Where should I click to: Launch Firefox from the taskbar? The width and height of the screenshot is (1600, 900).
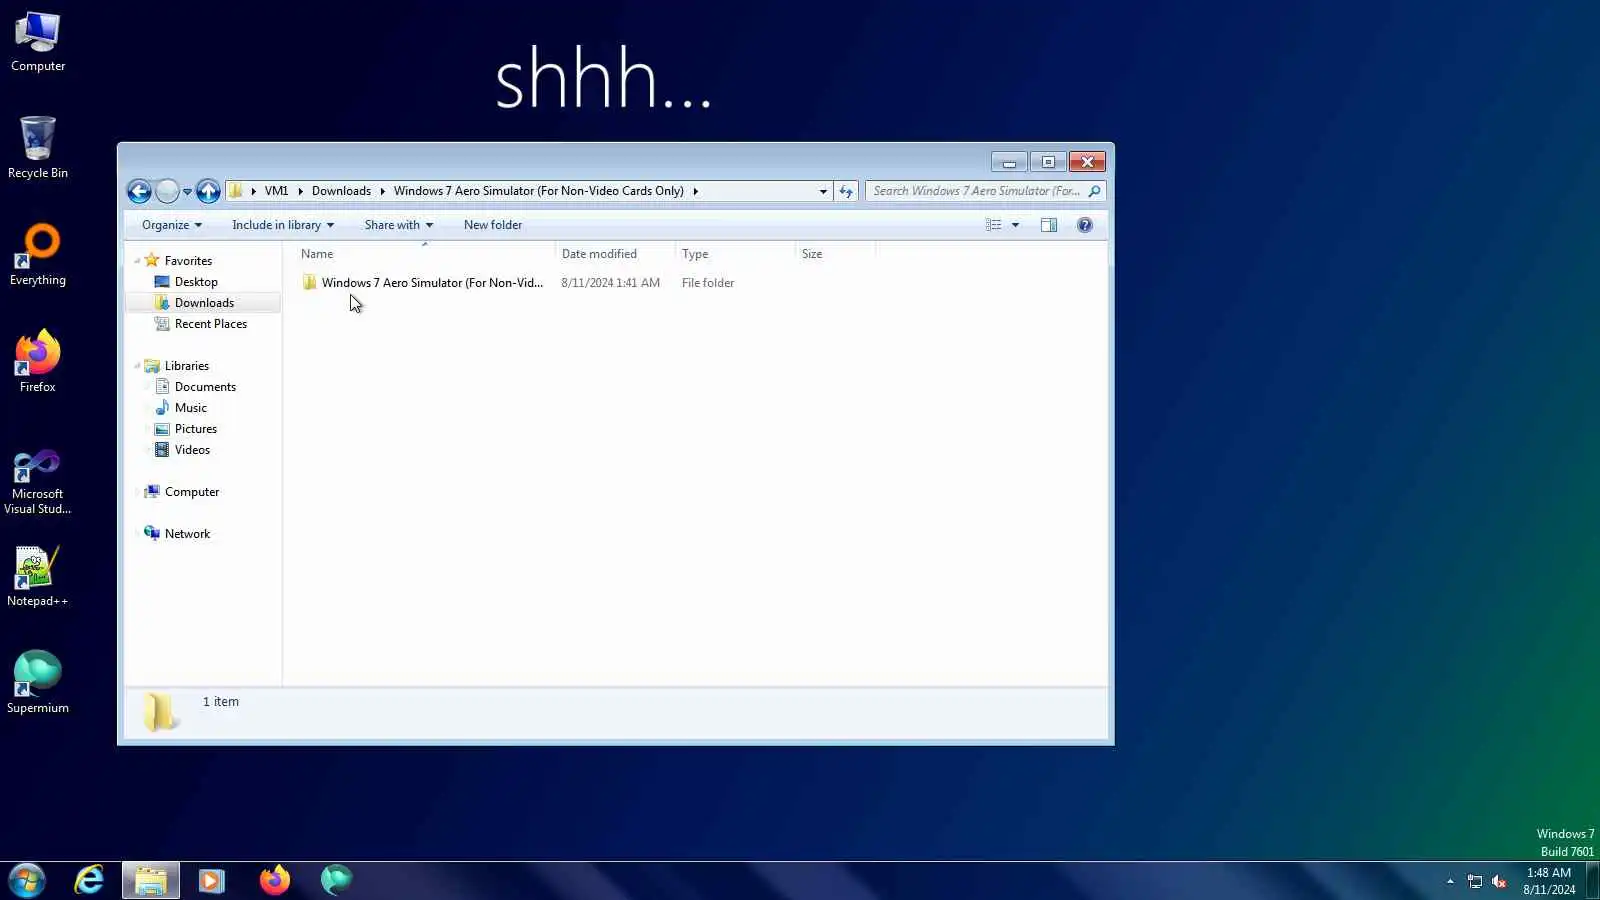tap(274, 880)
